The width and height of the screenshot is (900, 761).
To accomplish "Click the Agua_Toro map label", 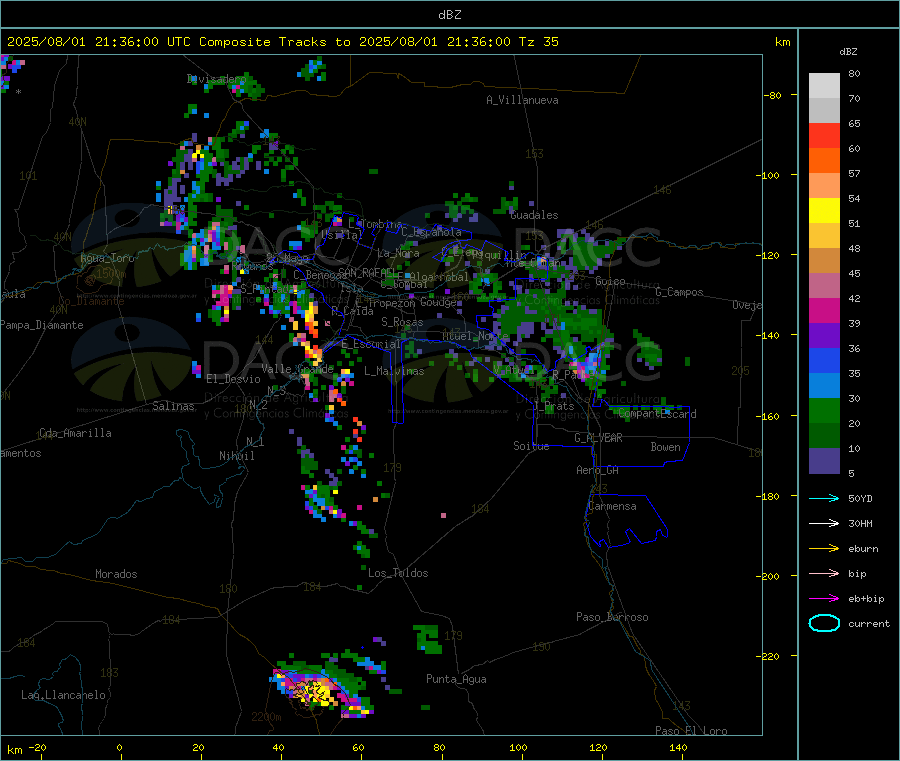I will [107, 258].
